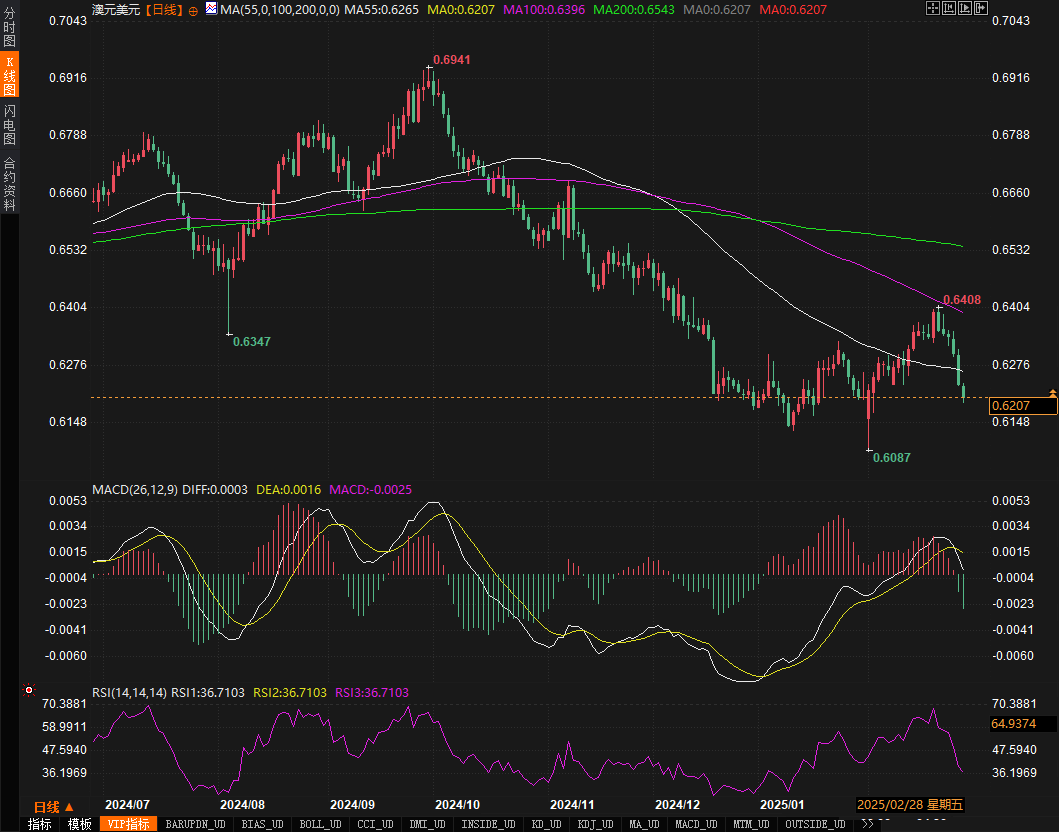This screenshot has width=1059, height=832.
Task: Click the orange arrow marker above the 0.6207 price tag
Action: coord(1052,390)
